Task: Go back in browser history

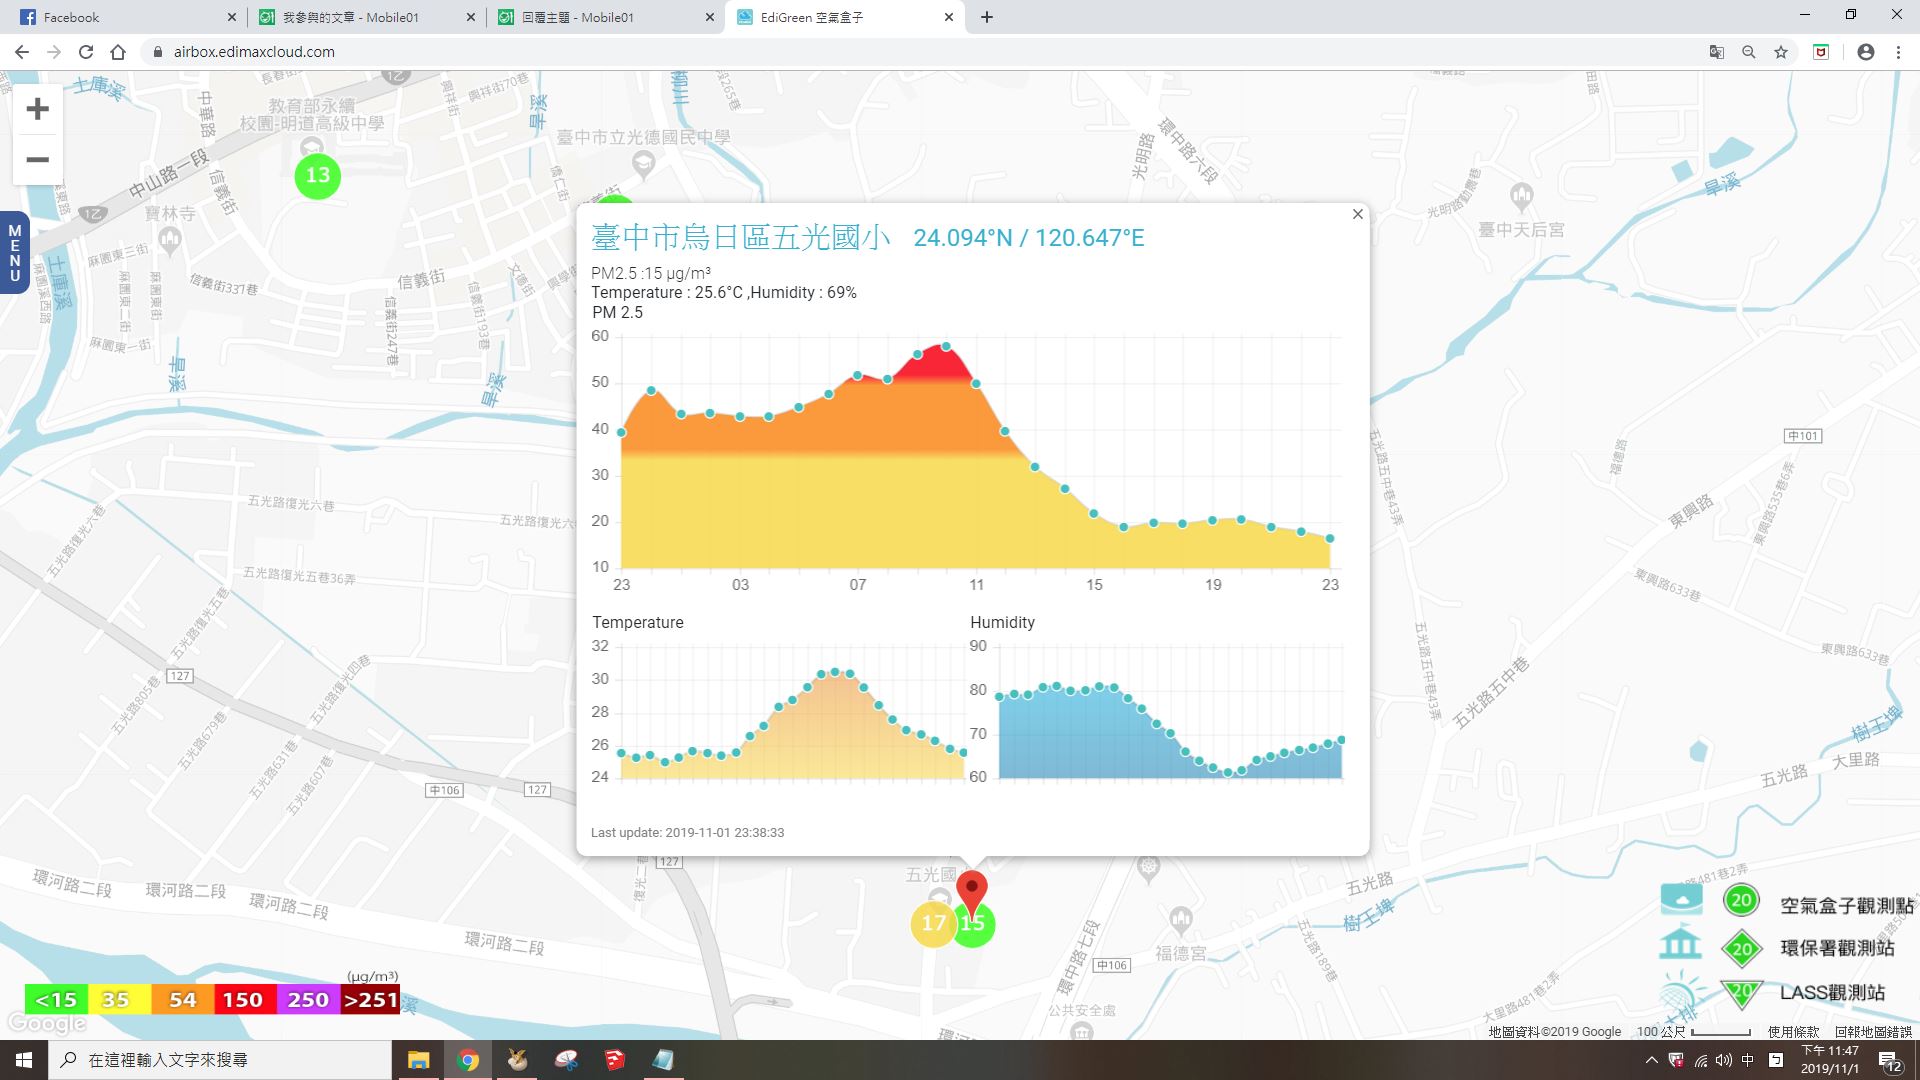Action: click(22, 52)
